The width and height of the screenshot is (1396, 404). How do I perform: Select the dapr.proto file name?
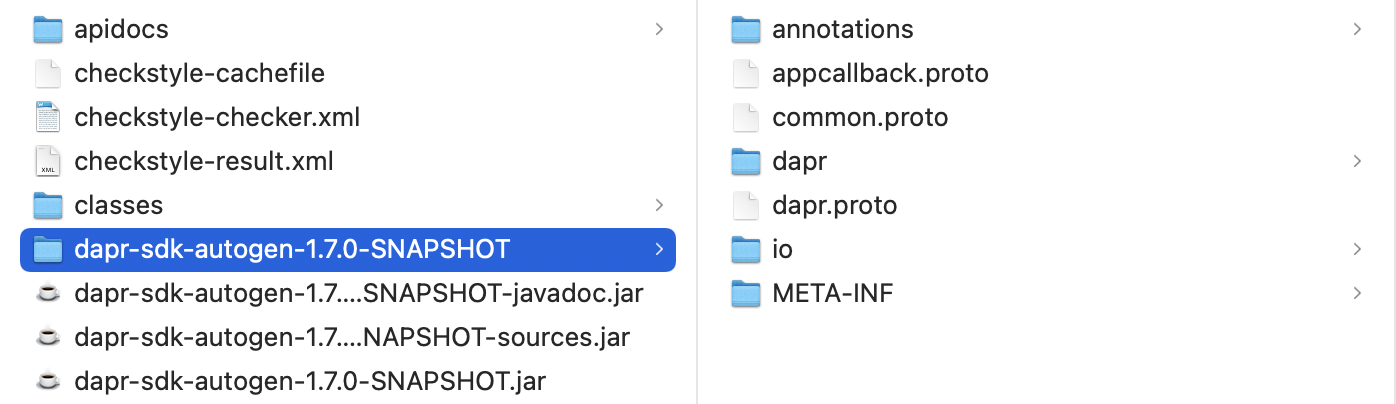[834, 206]
